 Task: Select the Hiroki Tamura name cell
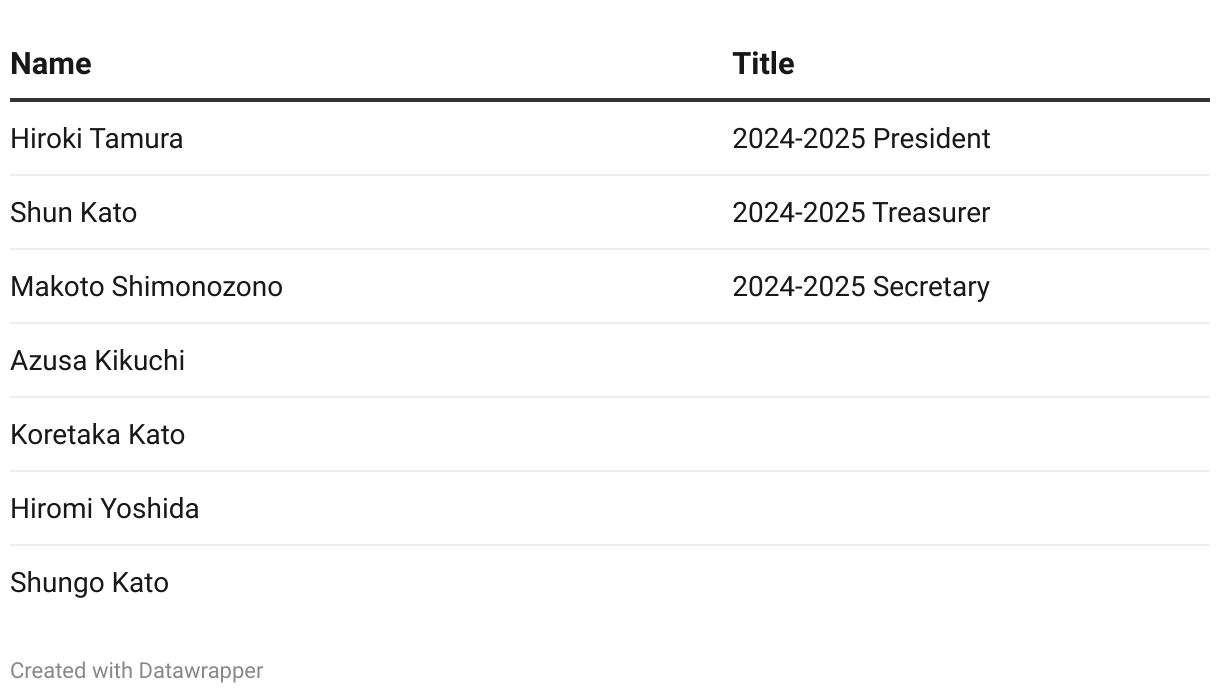366,138
